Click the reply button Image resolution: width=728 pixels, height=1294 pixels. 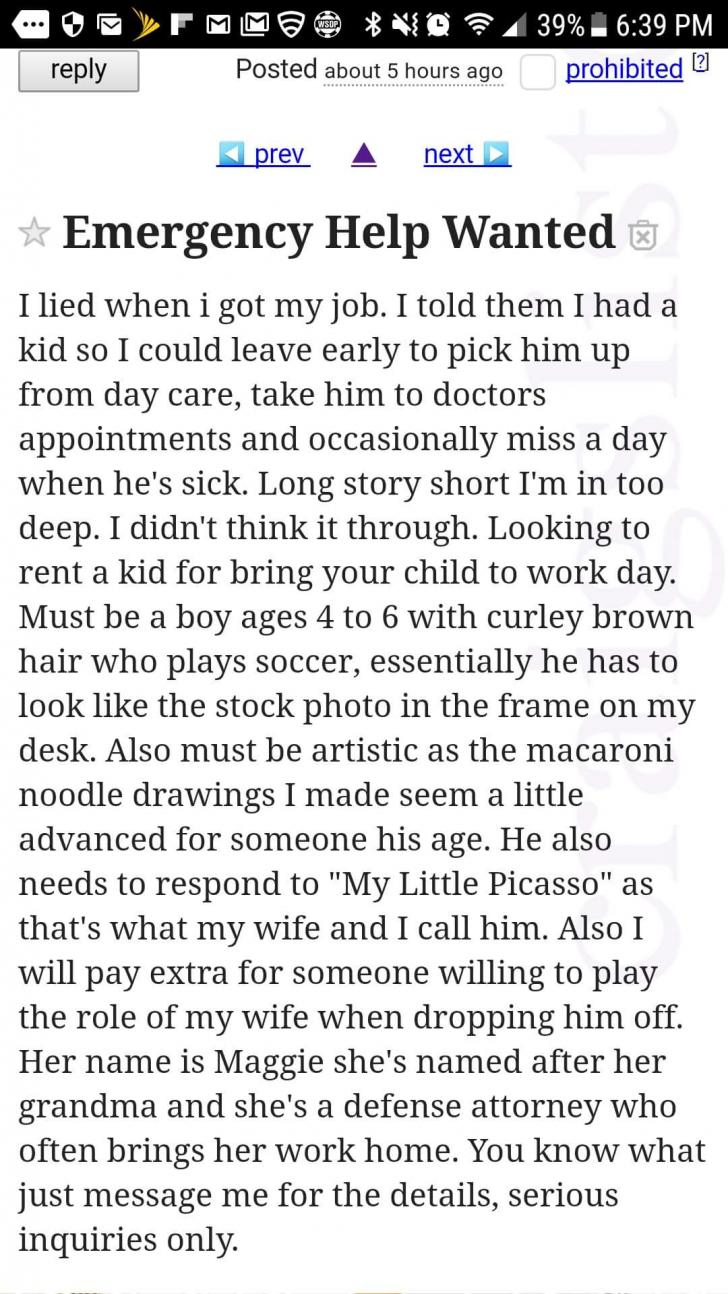click(x=78, y=70)
